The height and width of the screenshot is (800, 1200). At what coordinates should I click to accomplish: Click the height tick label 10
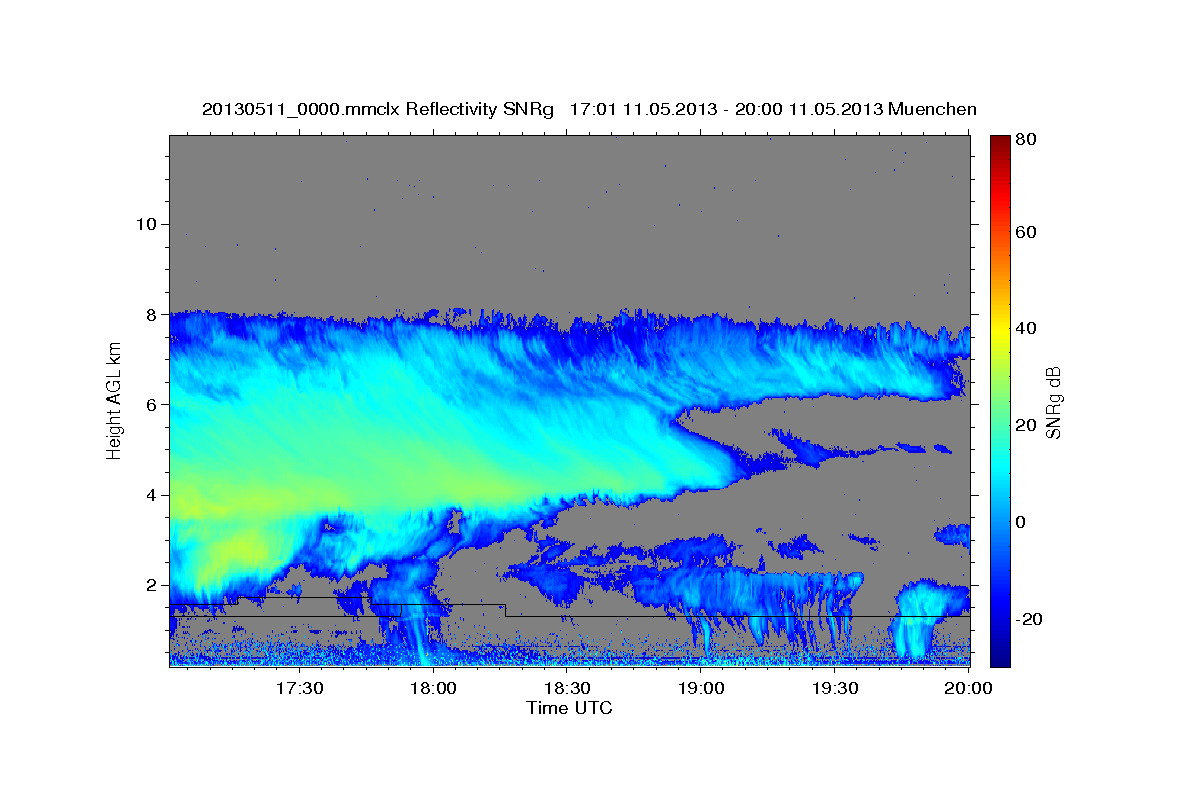tap(145, 224)
